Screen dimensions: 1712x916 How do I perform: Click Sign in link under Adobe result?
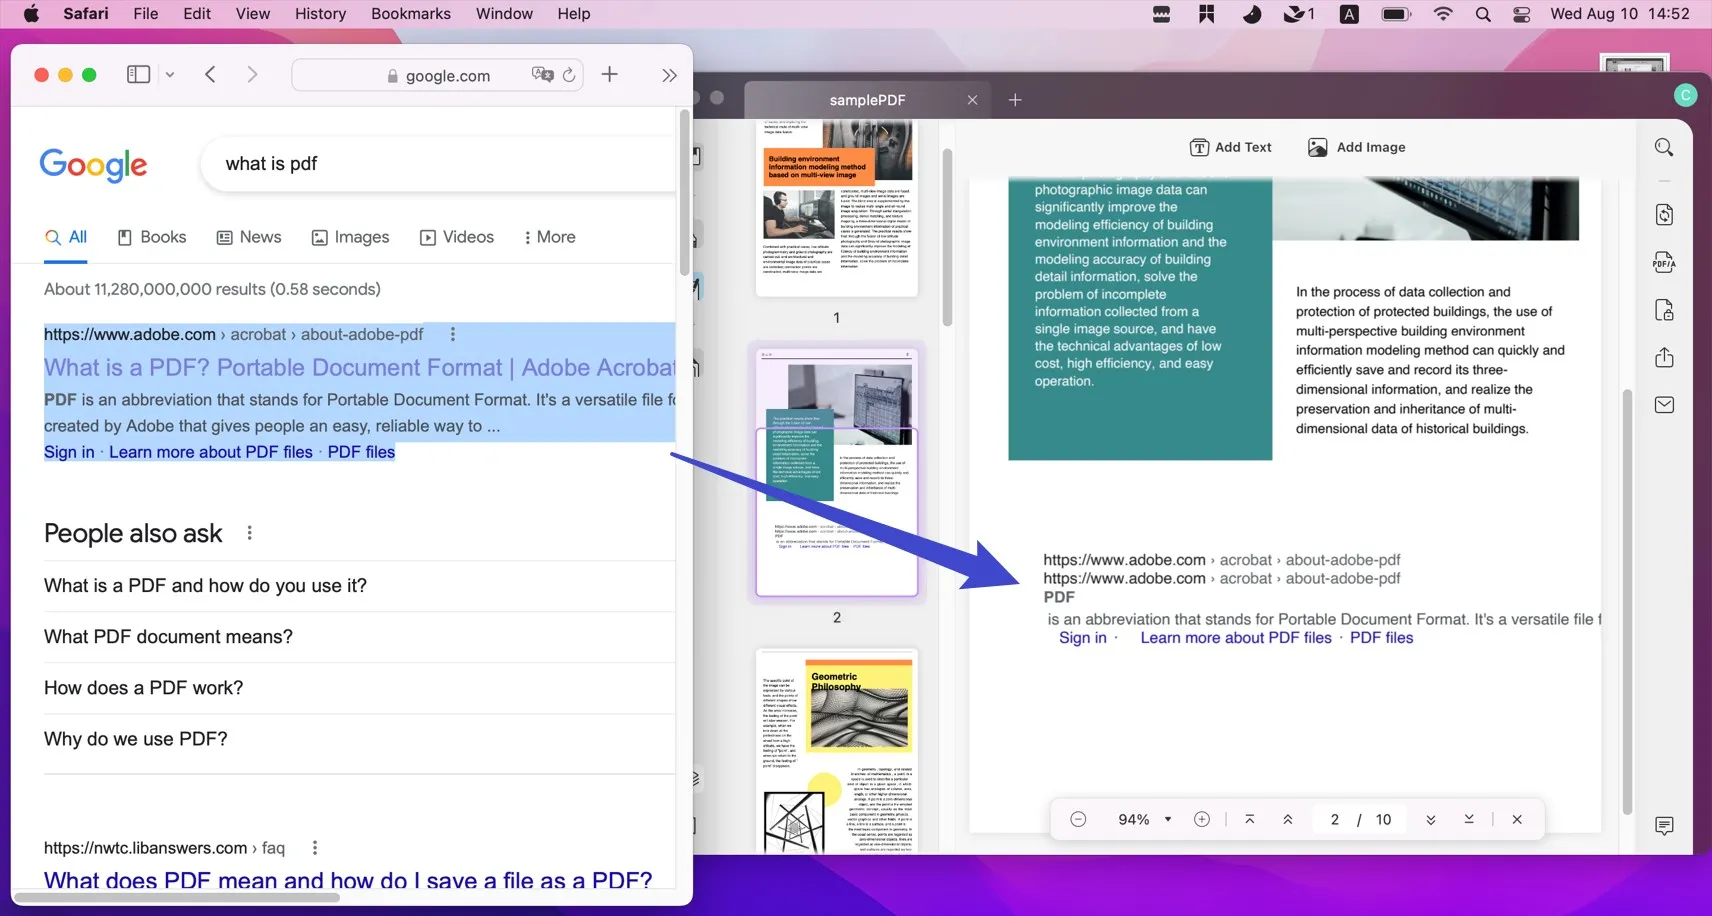pos(69,452)
